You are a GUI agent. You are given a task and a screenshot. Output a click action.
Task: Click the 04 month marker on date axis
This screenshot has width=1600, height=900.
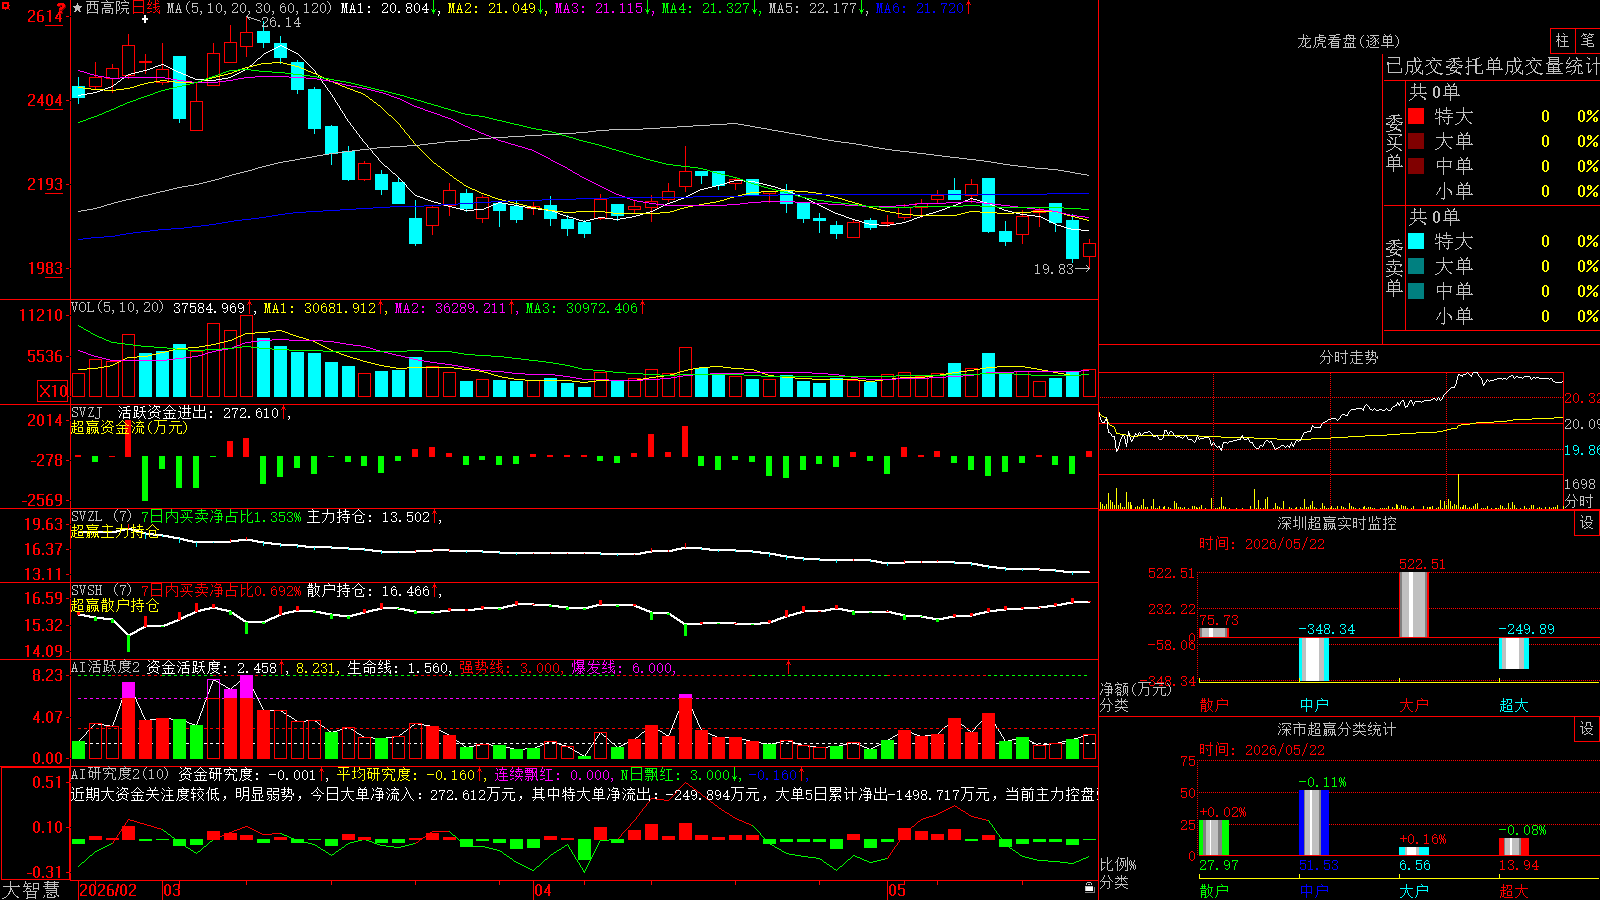[543, 890]
